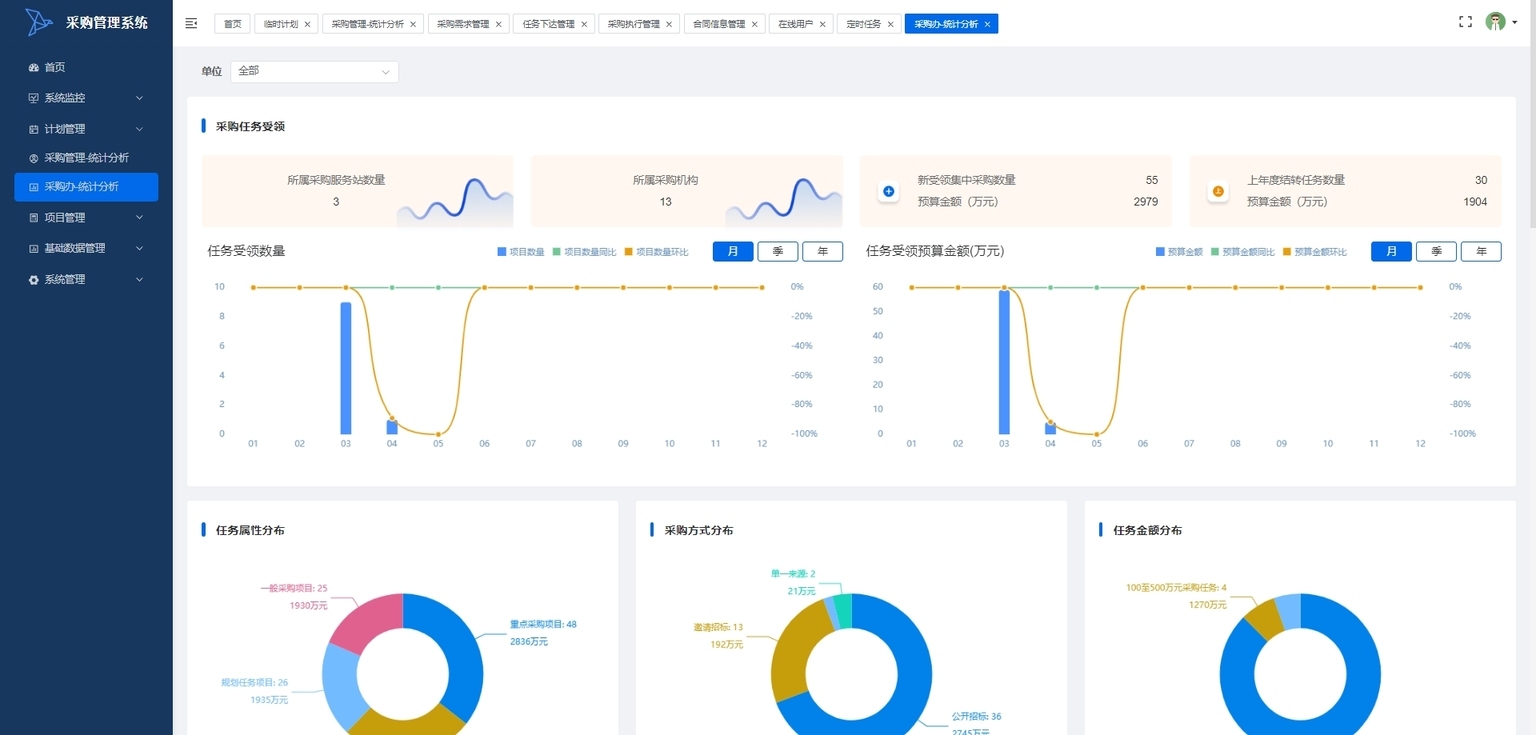The height and width of the screenshot is (735, 1536).
Task: Open the 单位 dropdown showing 全部
Action: pyautogui.click(x=314, y=71)
